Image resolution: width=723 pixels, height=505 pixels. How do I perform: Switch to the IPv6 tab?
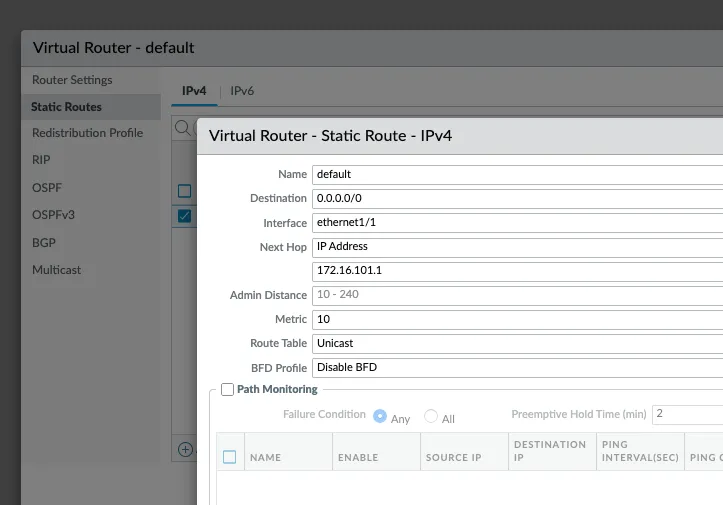click(242, 91)
